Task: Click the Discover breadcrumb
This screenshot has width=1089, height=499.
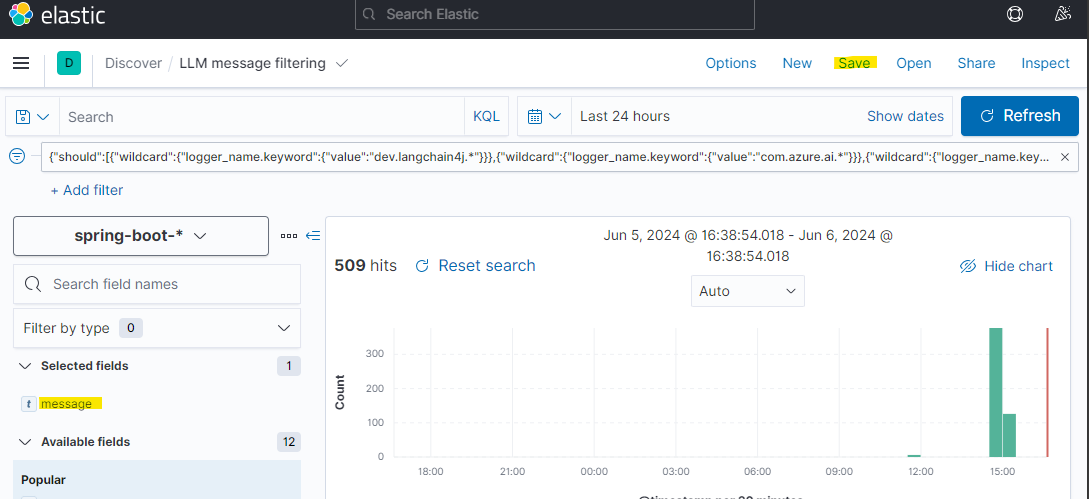Action: click(133, 63)
